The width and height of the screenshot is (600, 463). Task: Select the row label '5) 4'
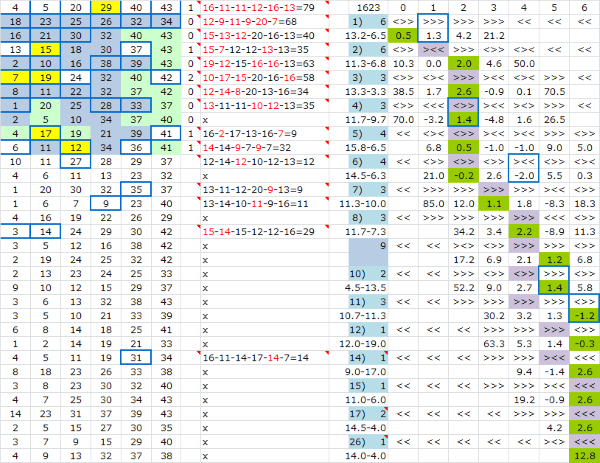point(368,134)
